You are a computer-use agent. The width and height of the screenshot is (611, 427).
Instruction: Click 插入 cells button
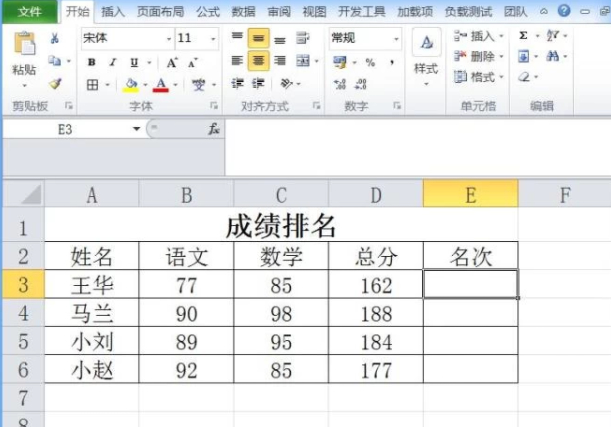point(479,36)
